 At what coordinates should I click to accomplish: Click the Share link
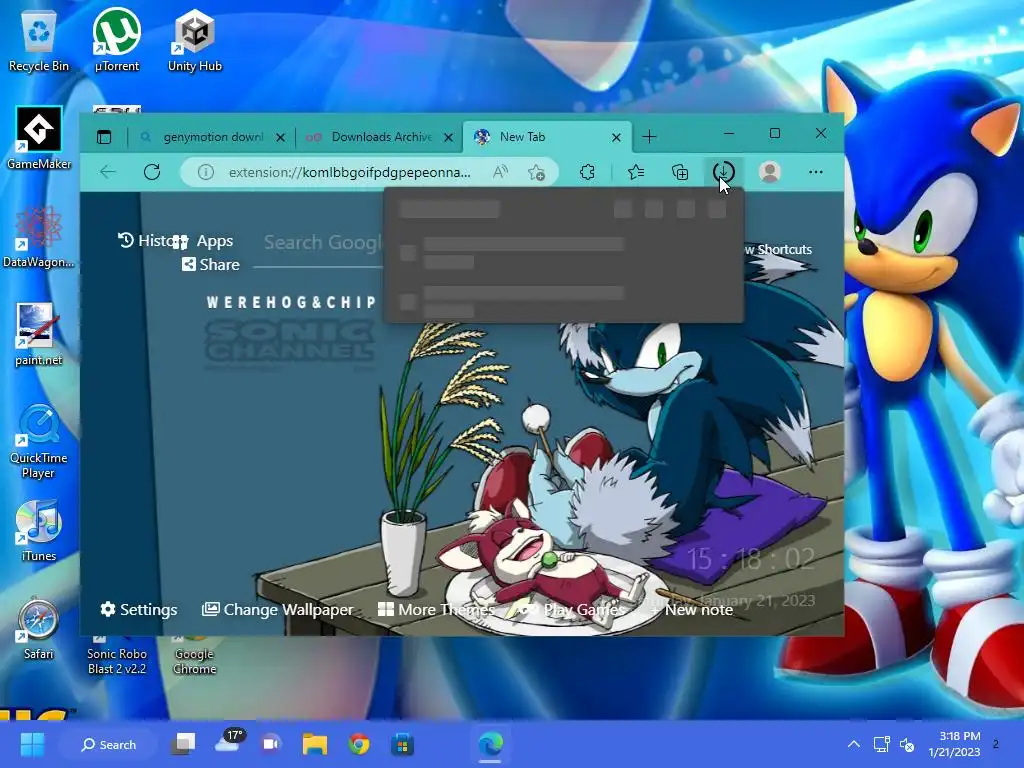210,264
